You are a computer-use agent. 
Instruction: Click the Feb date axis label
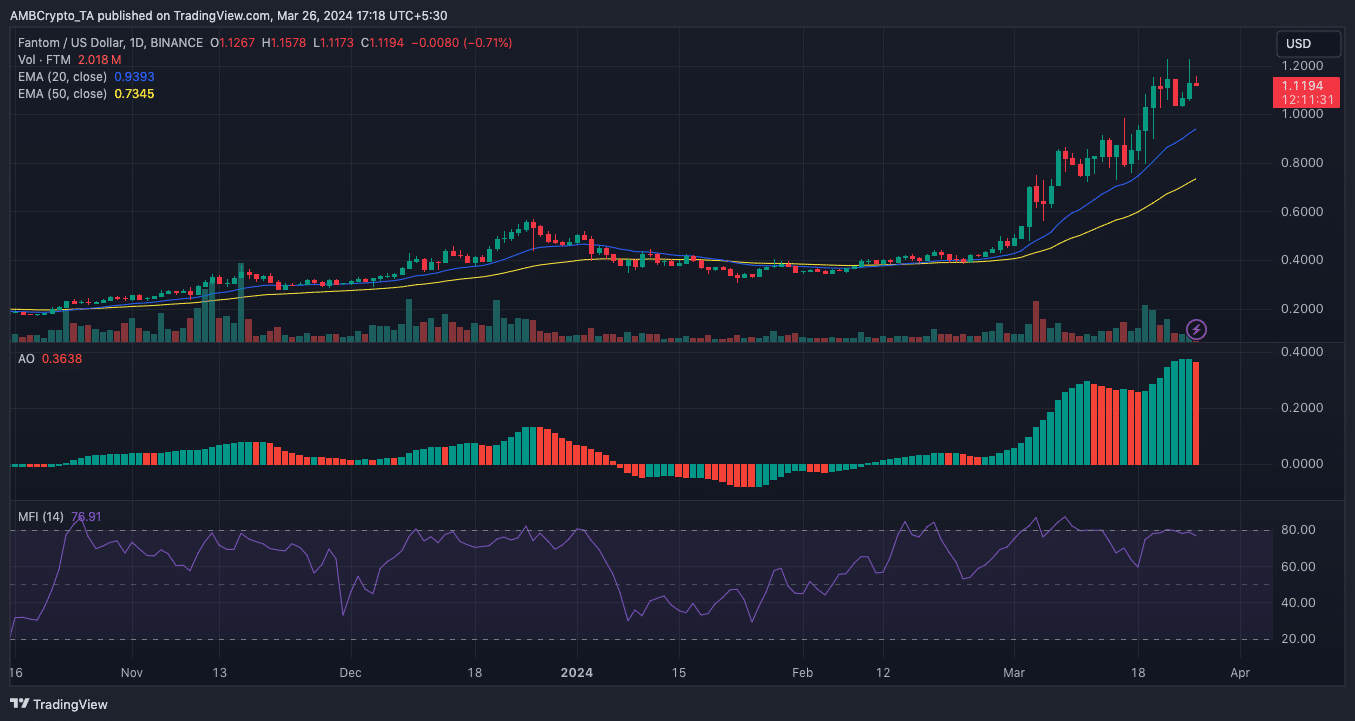point(801,673)
